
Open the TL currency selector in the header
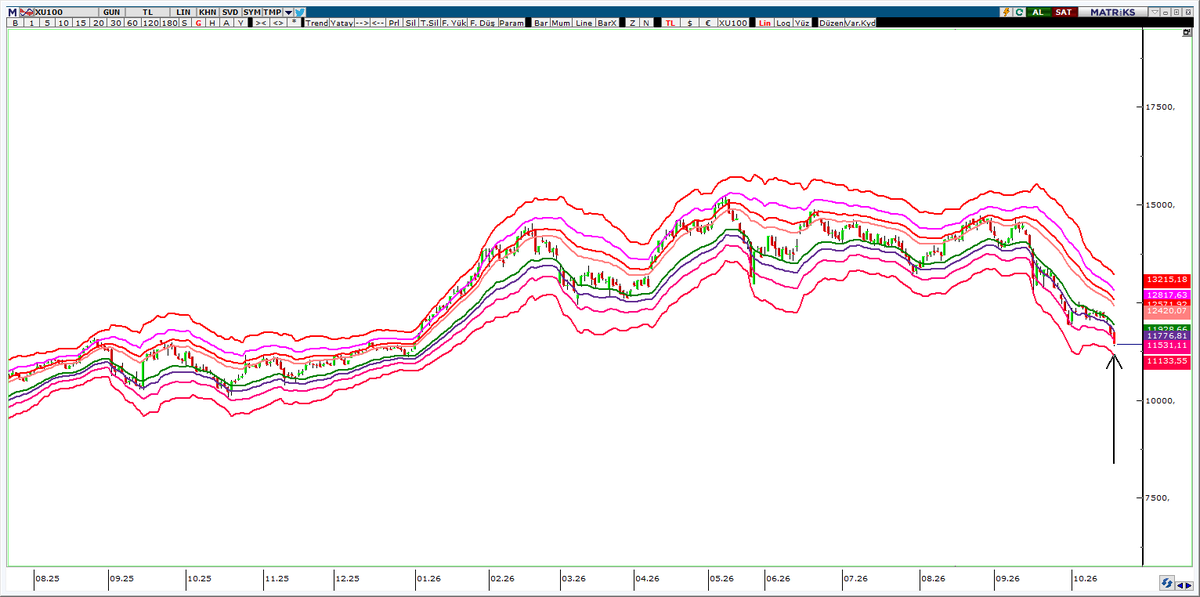(148, 11)
